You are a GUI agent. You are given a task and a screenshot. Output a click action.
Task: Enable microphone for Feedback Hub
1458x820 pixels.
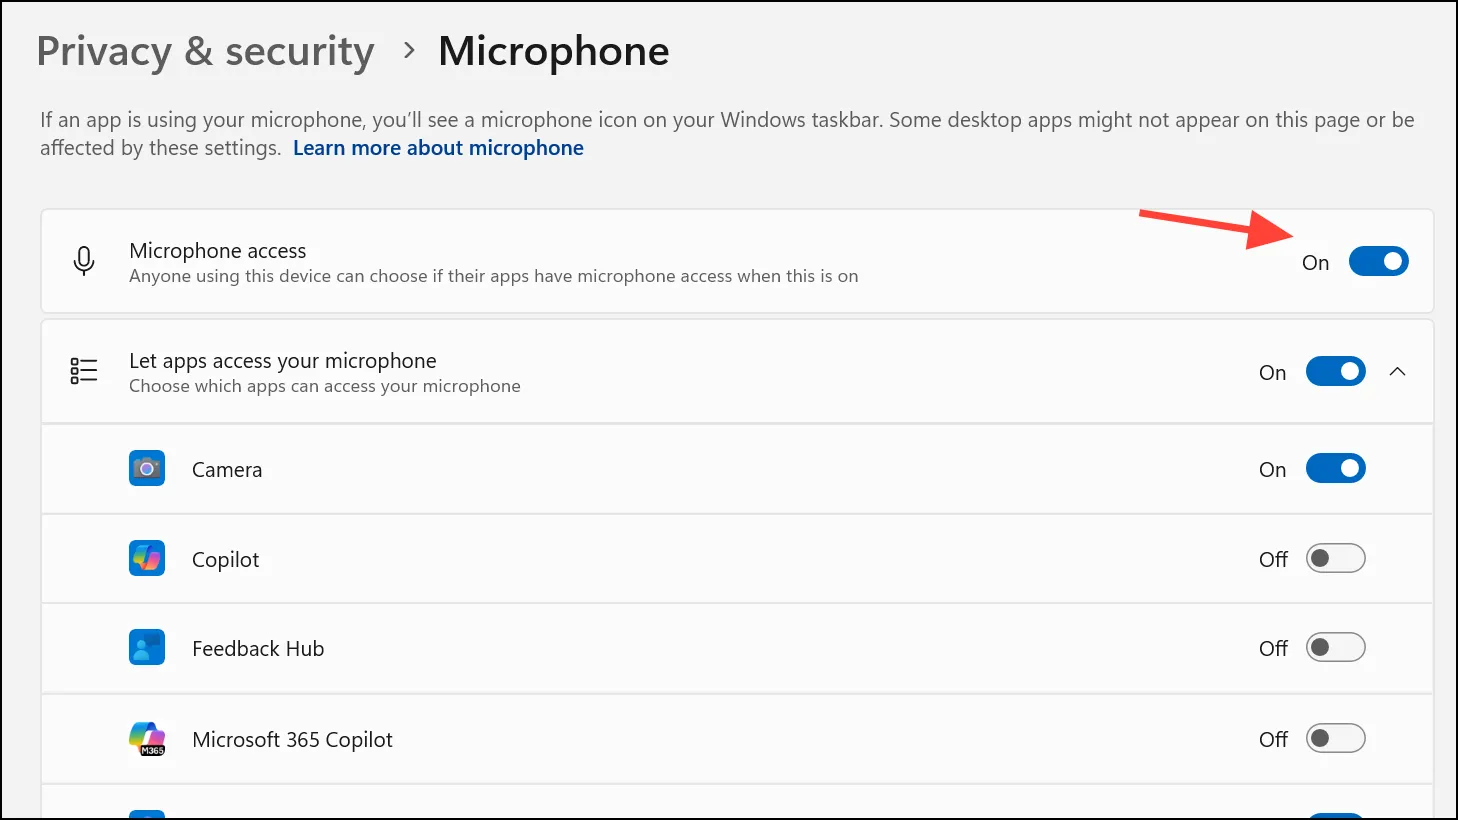click(1335, 648)
